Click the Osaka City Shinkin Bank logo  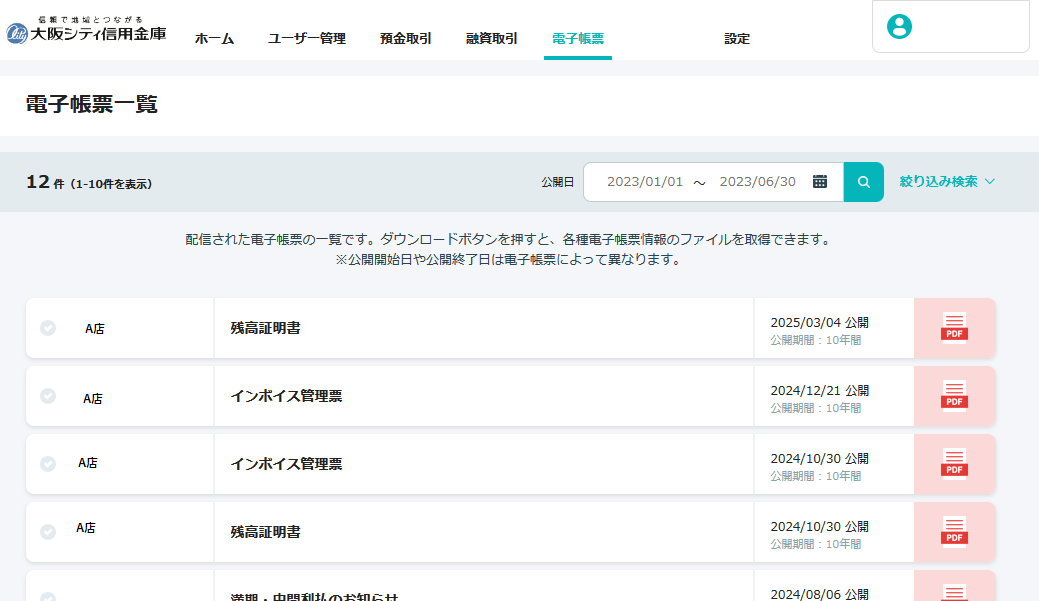tap(86, 30)
